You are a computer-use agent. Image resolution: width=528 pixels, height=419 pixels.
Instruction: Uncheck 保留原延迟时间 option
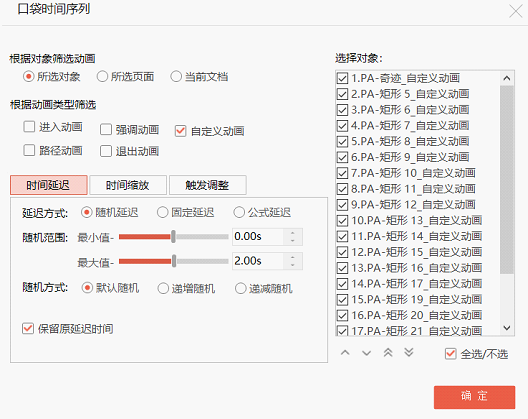(28, 328)
